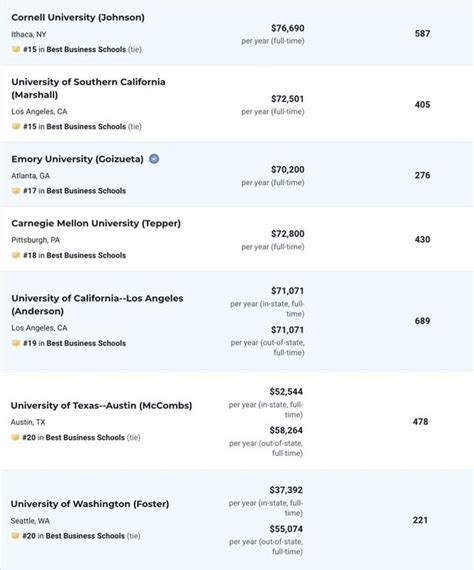Click the ranking badge icon beside Emory's #17

pyautogui.click(x=16, y=190)
